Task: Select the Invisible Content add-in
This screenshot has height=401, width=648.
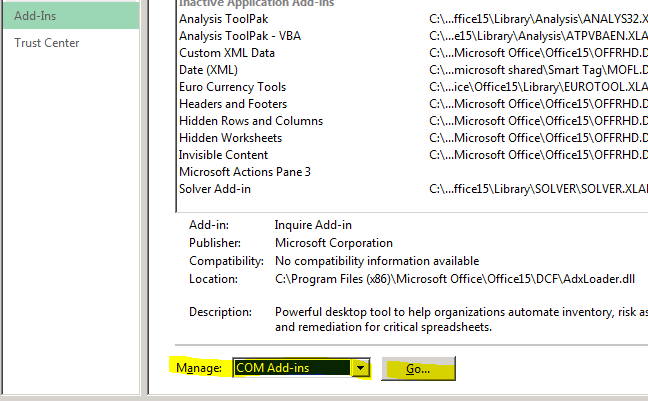Action: click(223, 155)
